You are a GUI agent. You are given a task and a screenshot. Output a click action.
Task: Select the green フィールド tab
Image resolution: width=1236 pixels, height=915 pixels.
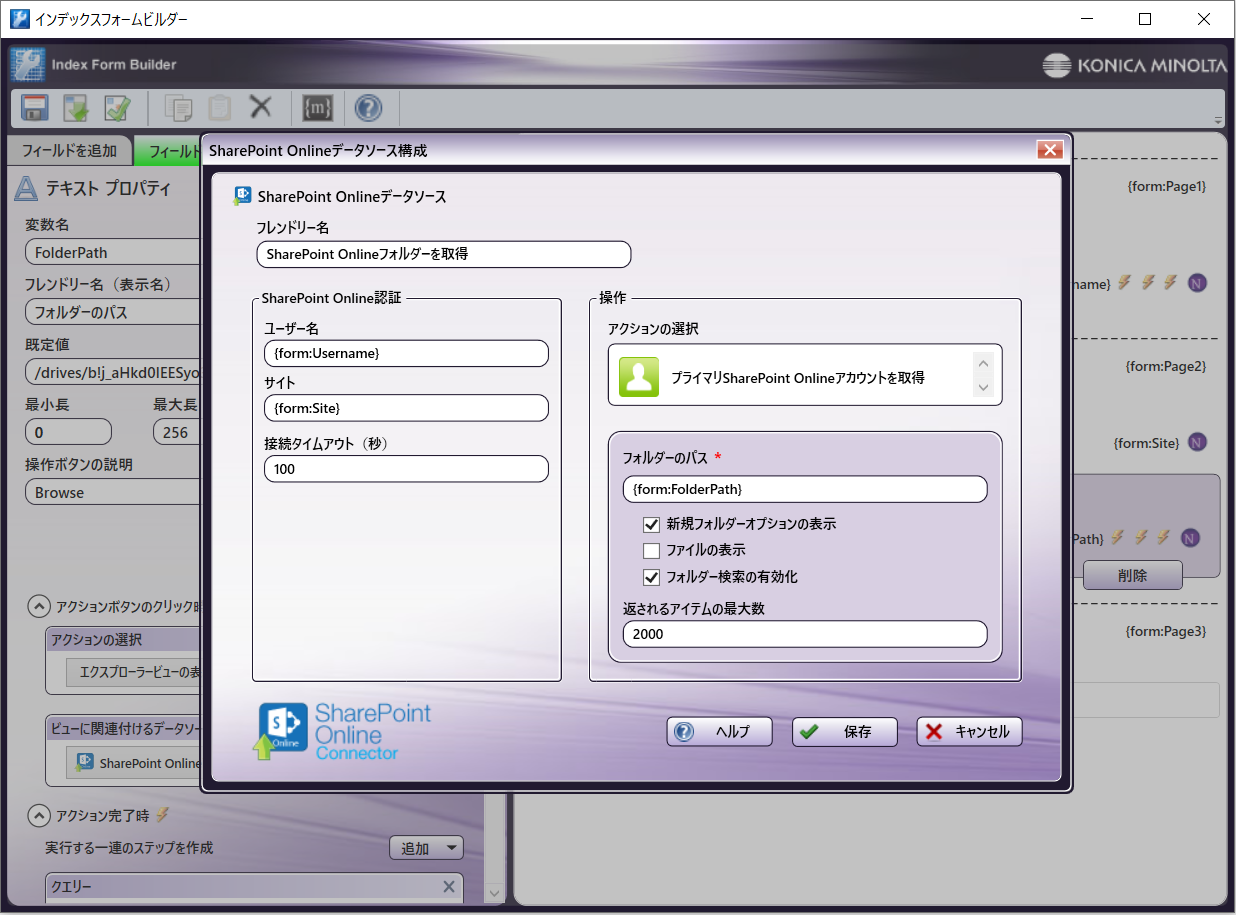click(x=169, y=151)
